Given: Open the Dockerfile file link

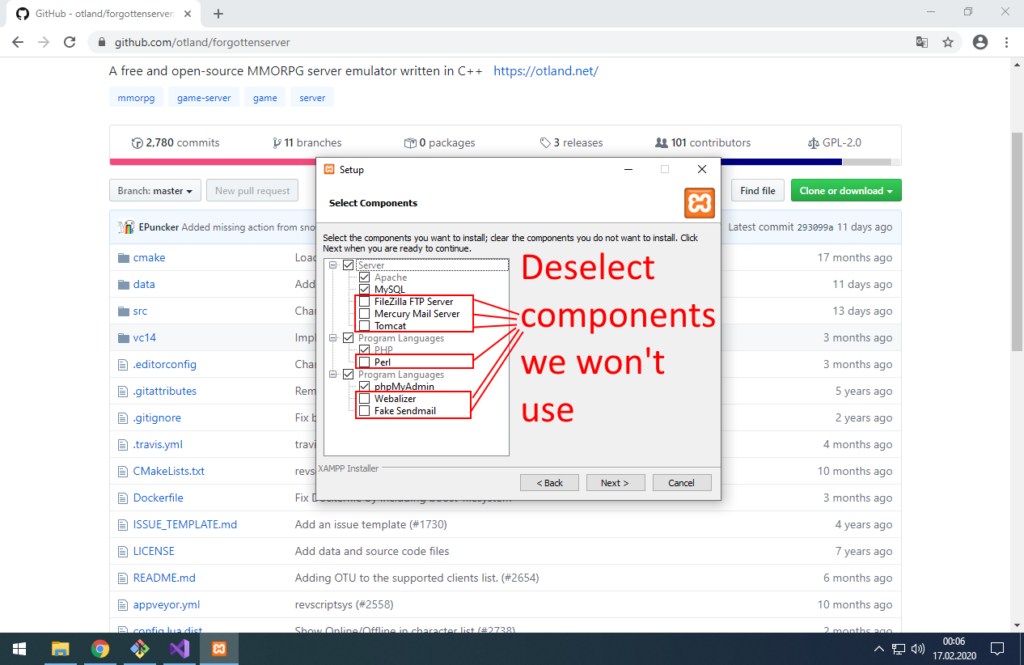Looking at the screenshot, I should 158,498.
